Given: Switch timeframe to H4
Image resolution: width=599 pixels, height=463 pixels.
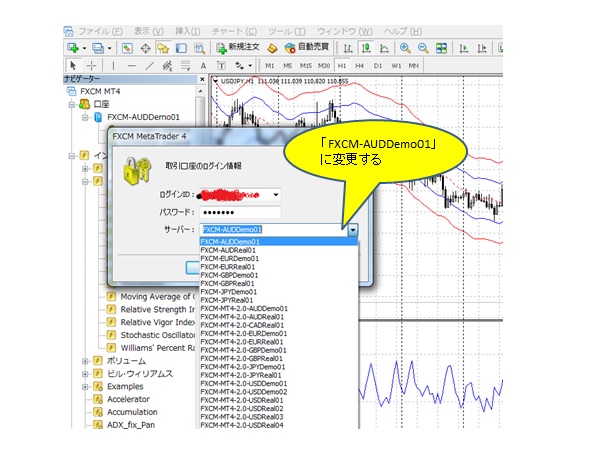Looking at the screenshot, I should click(x=359, y=66).
